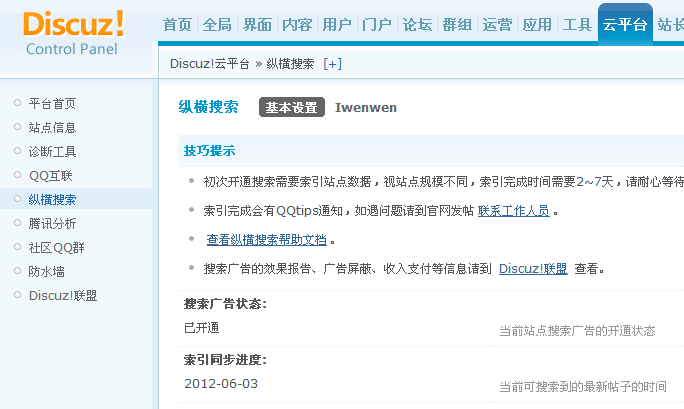
Task: Go to 平台首页 in sidebar
Action: (52, 103)
